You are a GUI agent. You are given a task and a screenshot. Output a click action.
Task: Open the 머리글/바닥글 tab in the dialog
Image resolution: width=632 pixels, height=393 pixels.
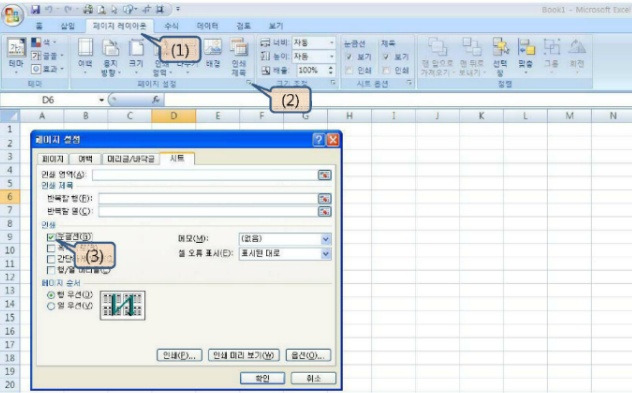pos(131,159)
